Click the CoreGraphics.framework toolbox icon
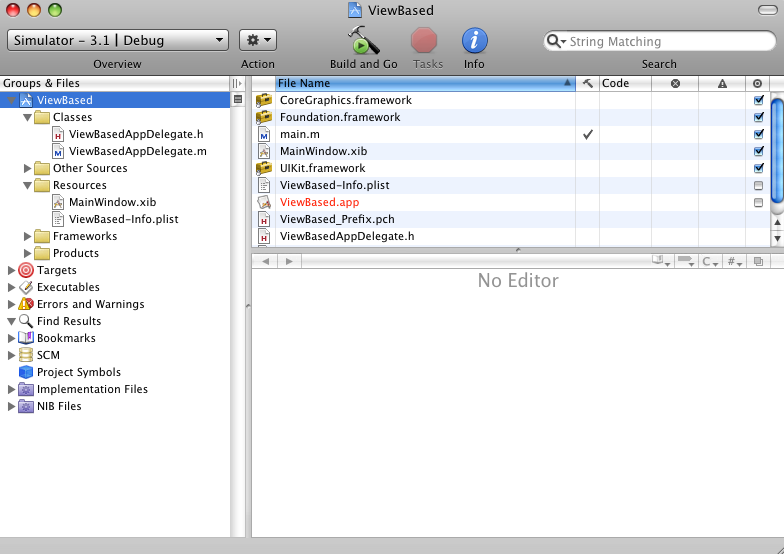Screen dimensions: 784x554 (x=264, y=100)
